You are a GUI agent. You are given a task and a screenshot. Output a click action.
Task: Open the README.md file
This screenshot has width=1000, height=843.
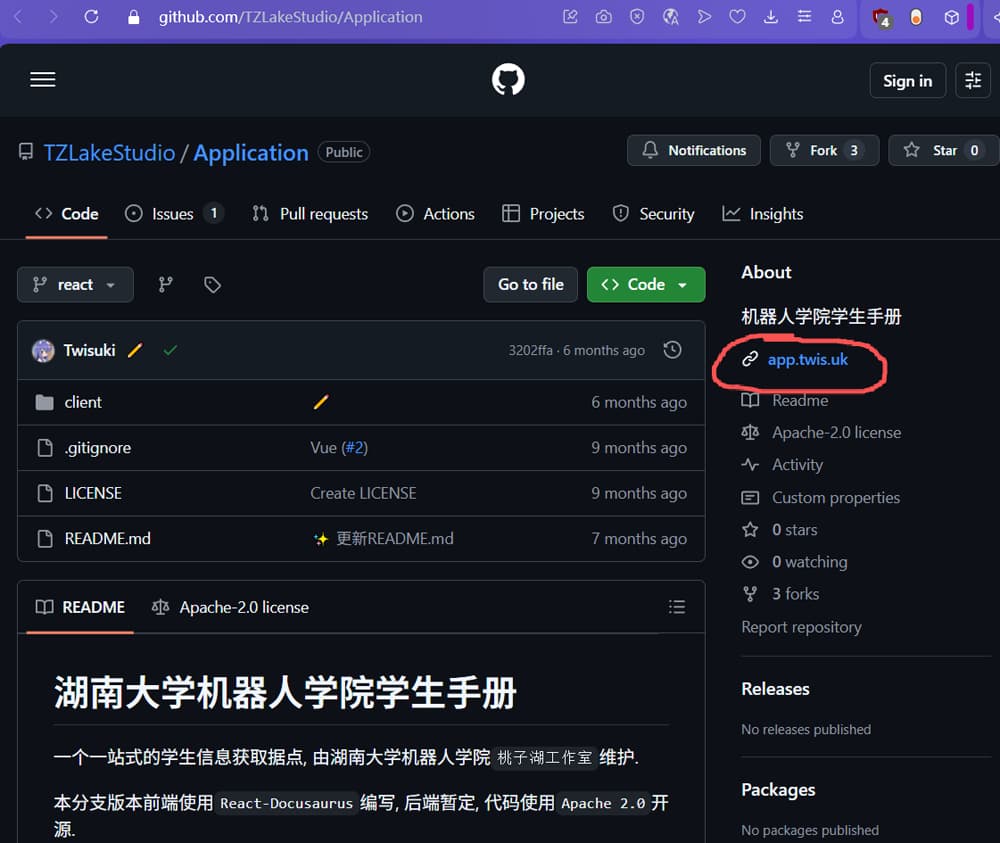click(x=107, y=539)
